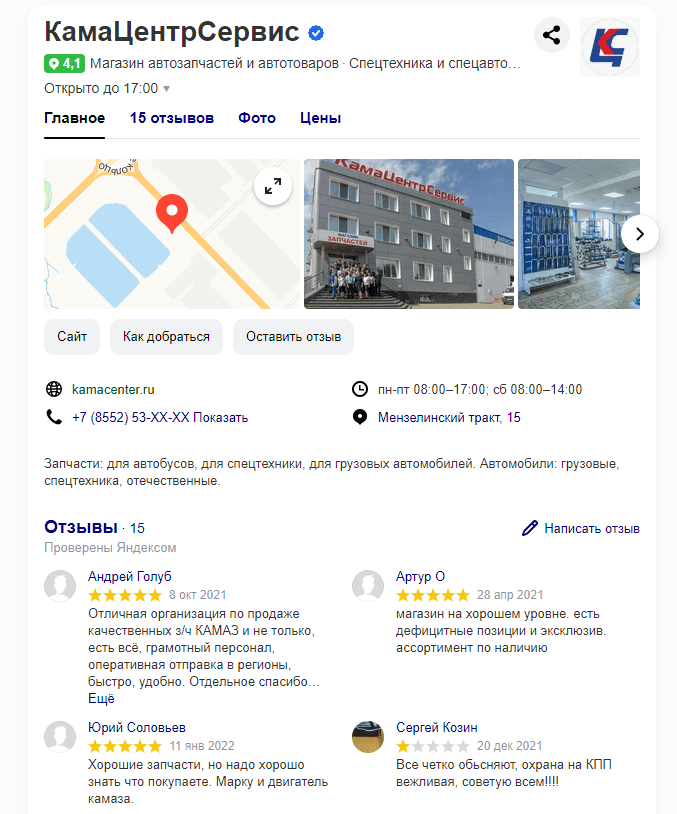Open the 'Фото' tab
677x814 pixels.
click(x=256, y=118)
